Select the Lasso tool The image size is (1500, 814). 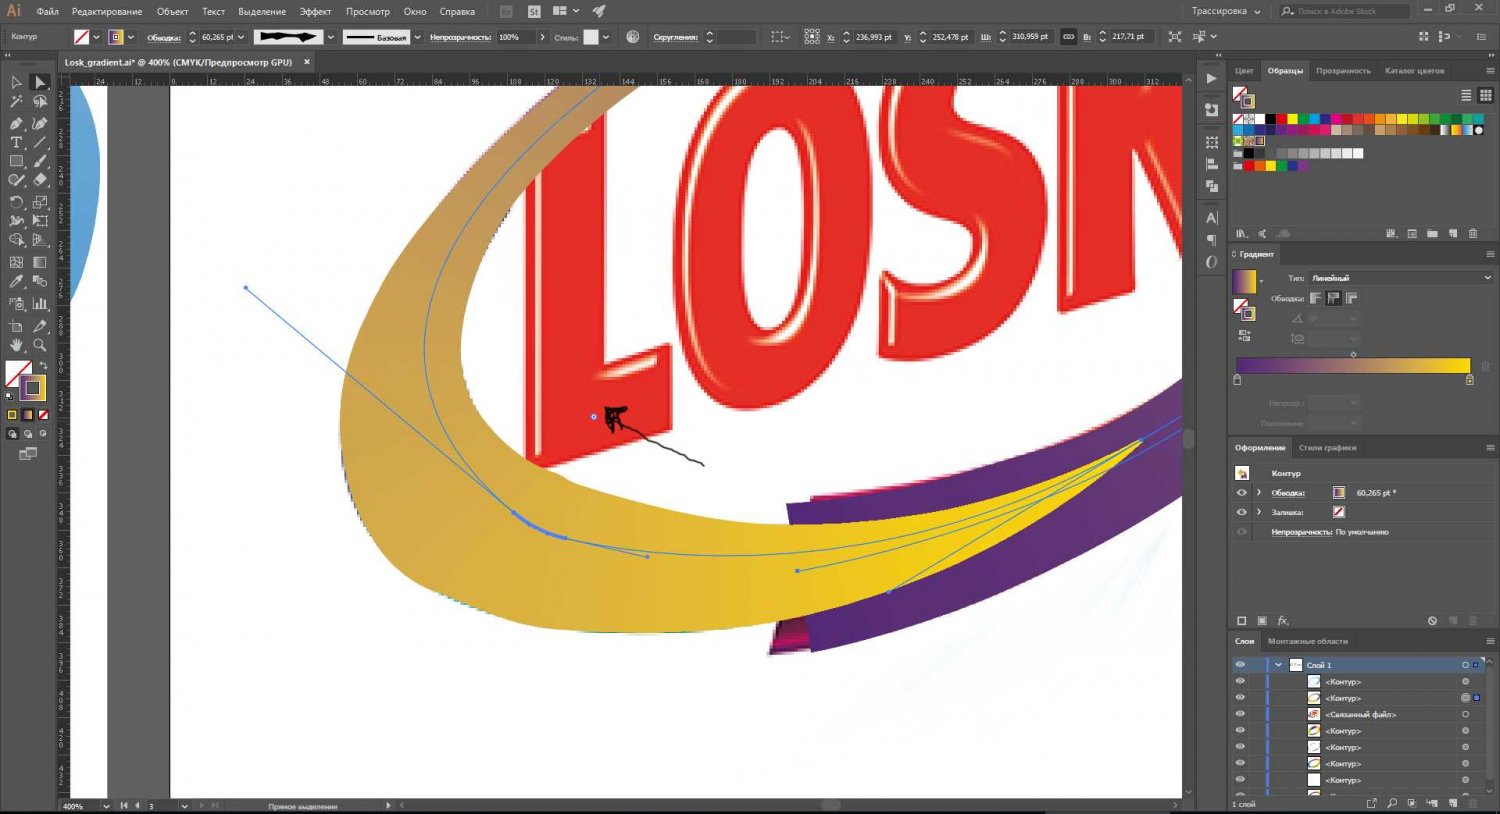click(x=40, y=102)
